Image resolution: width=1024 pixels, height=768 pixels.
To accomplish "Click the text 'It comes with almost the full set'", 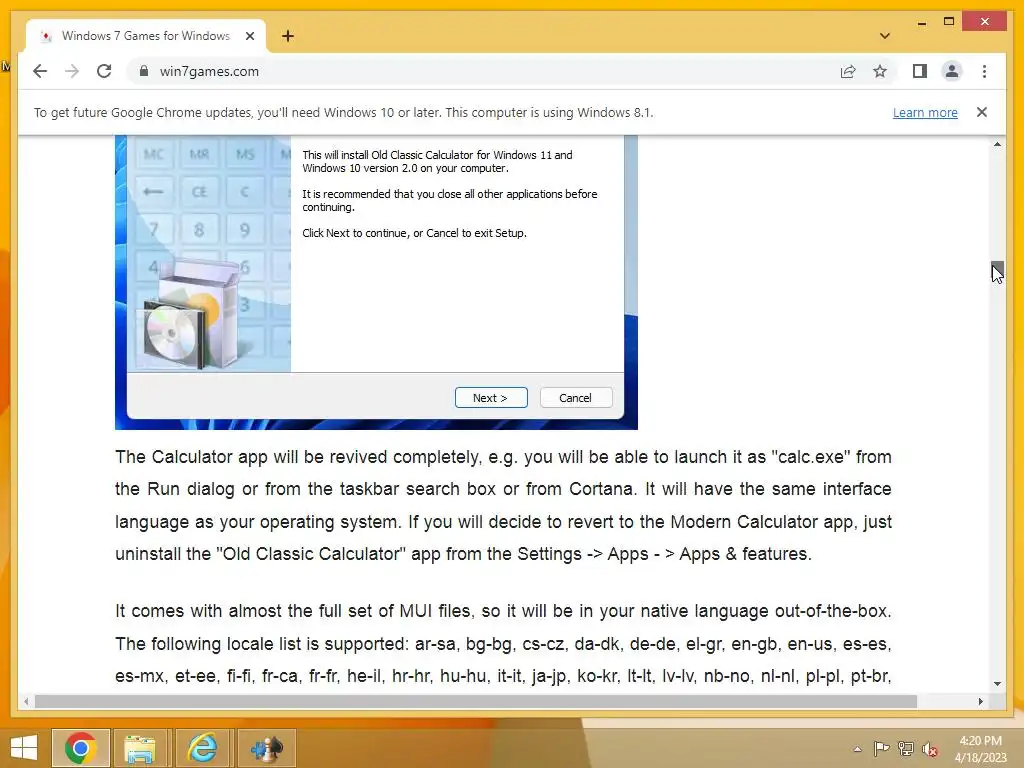I will pyautogui.click(x=296, y=611).
